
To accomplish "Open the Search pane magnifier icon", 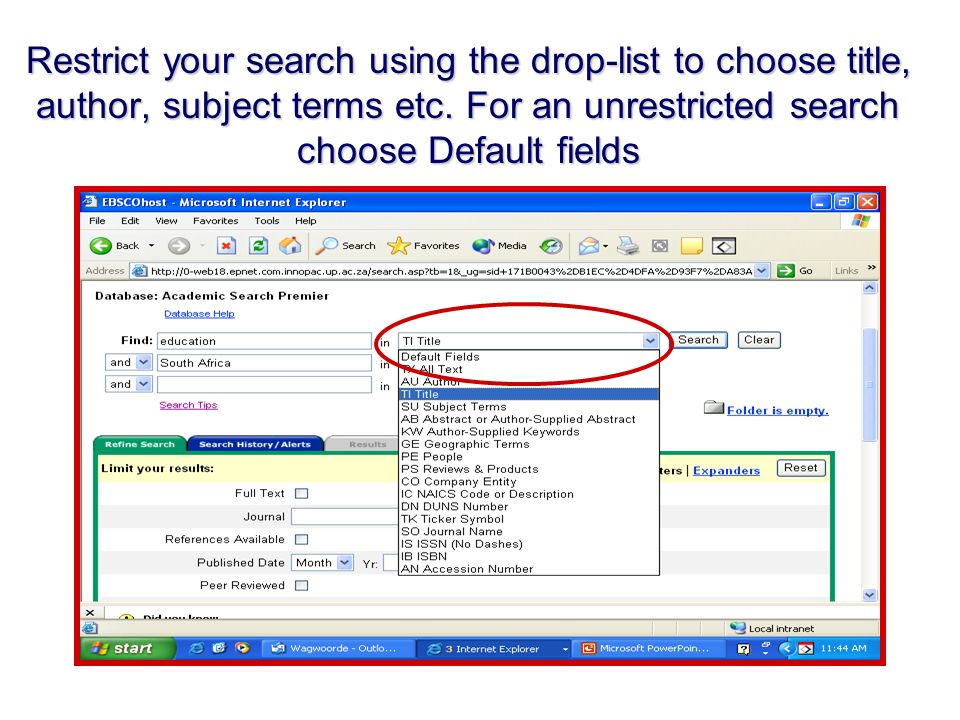I will [x=326, y=246].
